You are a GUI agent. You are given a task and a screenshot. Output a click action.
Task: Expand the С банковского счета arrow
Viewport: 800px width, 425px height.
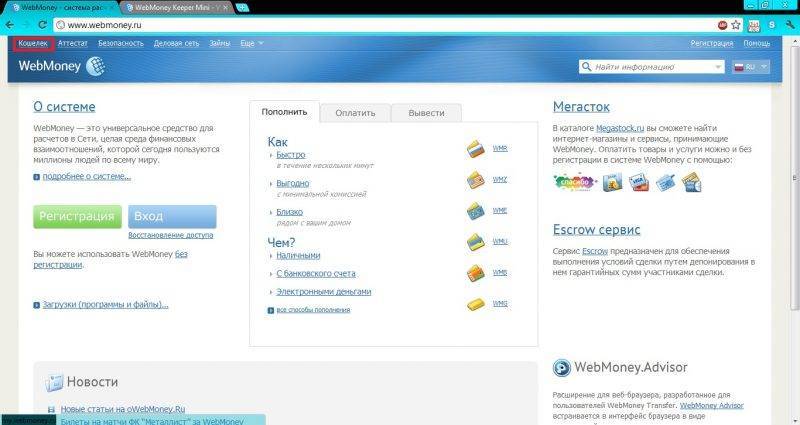(271, 274)
